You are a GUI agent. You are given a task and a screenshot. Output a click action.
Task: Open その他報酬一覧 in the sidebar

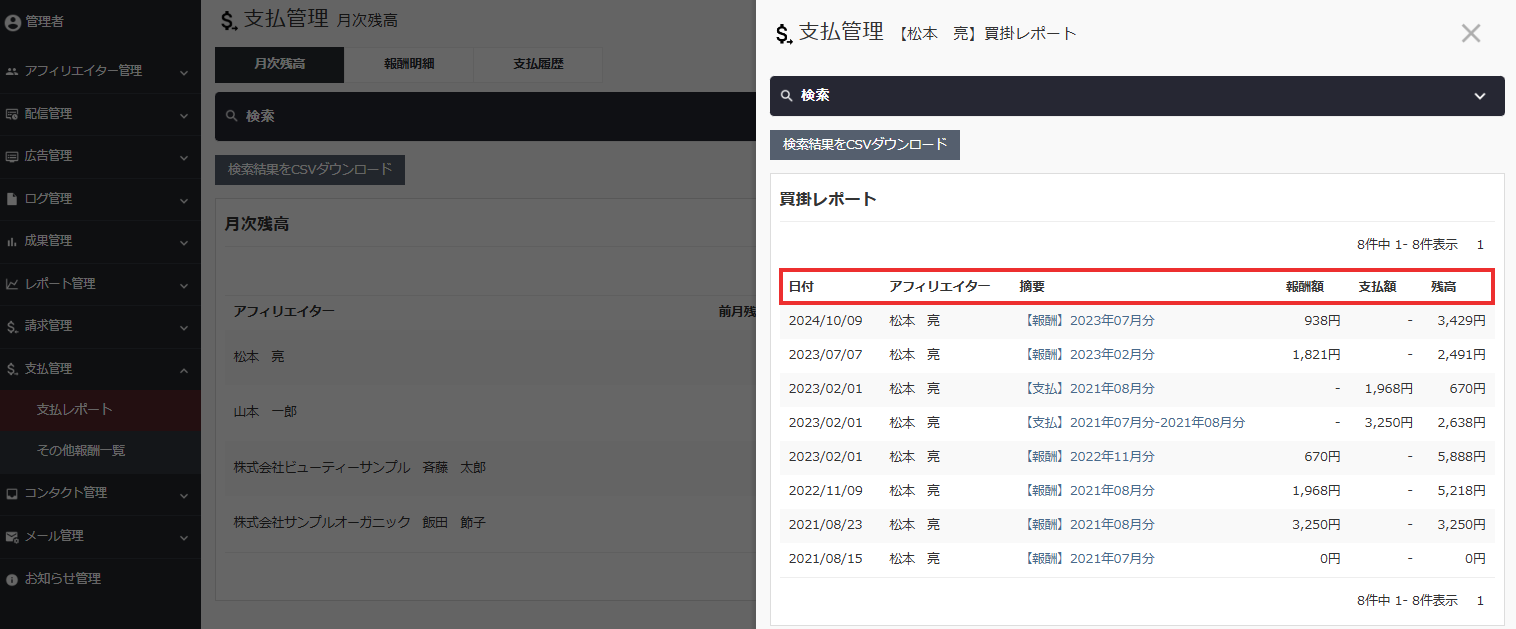pyautogui.click(x=81, y=451)
